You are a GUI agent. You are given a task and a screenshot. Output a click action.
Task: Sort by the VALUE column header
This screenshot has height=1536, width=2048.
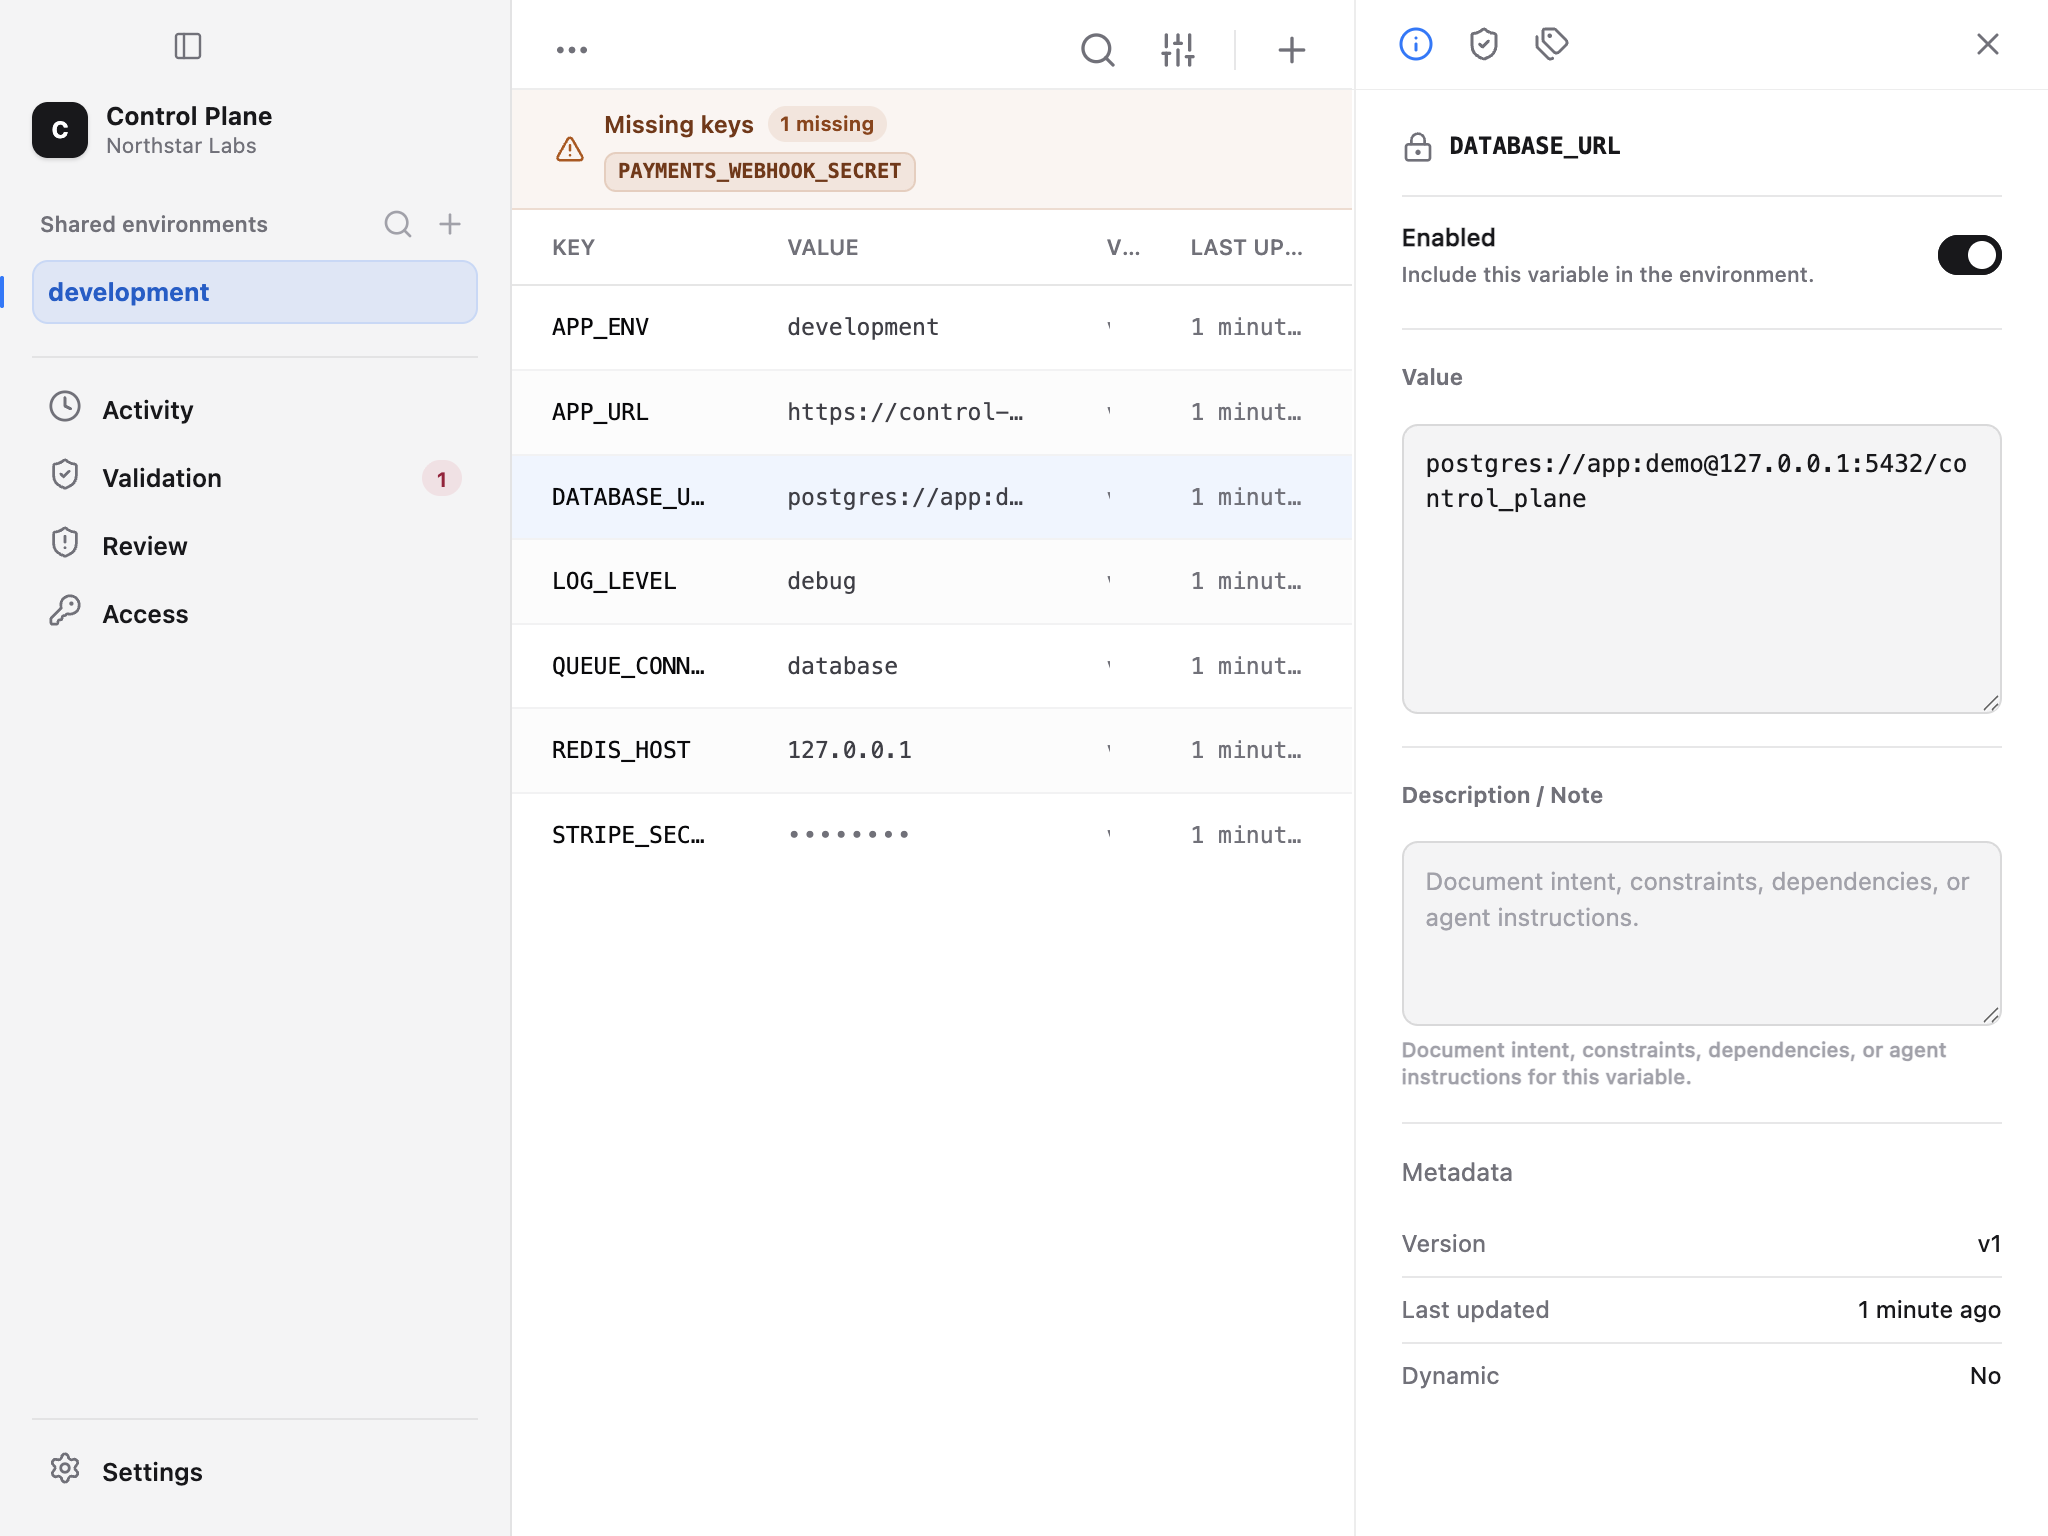pyautogui.click(x=822, y=247)
